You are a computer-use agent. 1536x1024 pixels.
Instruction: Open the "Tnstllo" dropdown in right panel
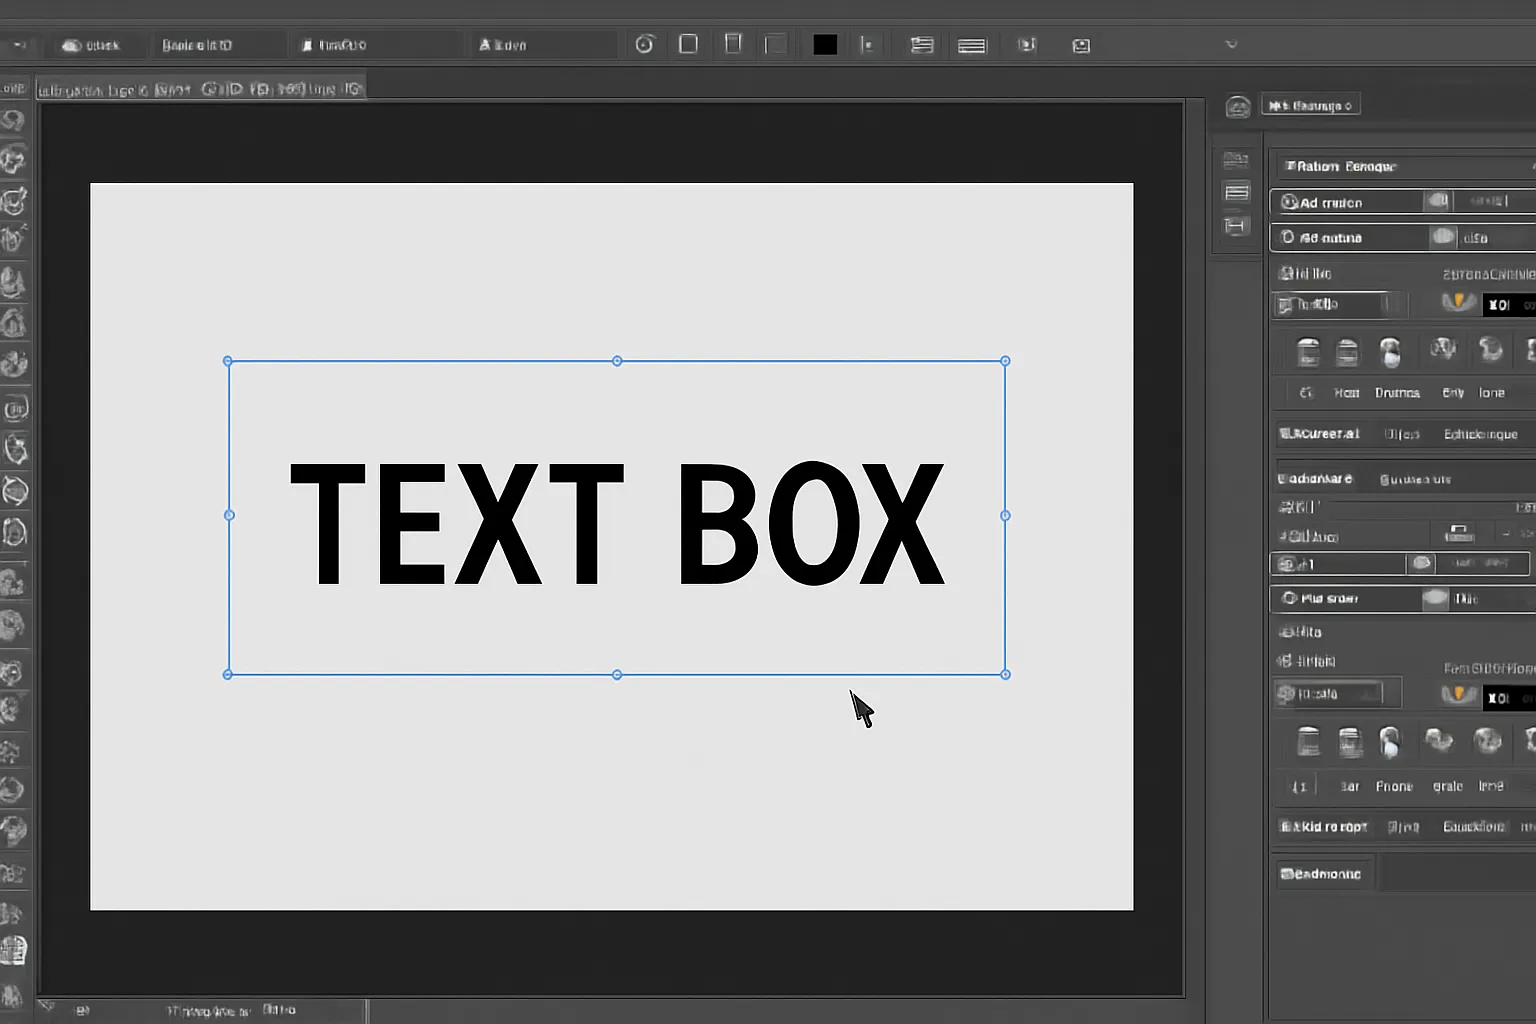coord(1340,304)
